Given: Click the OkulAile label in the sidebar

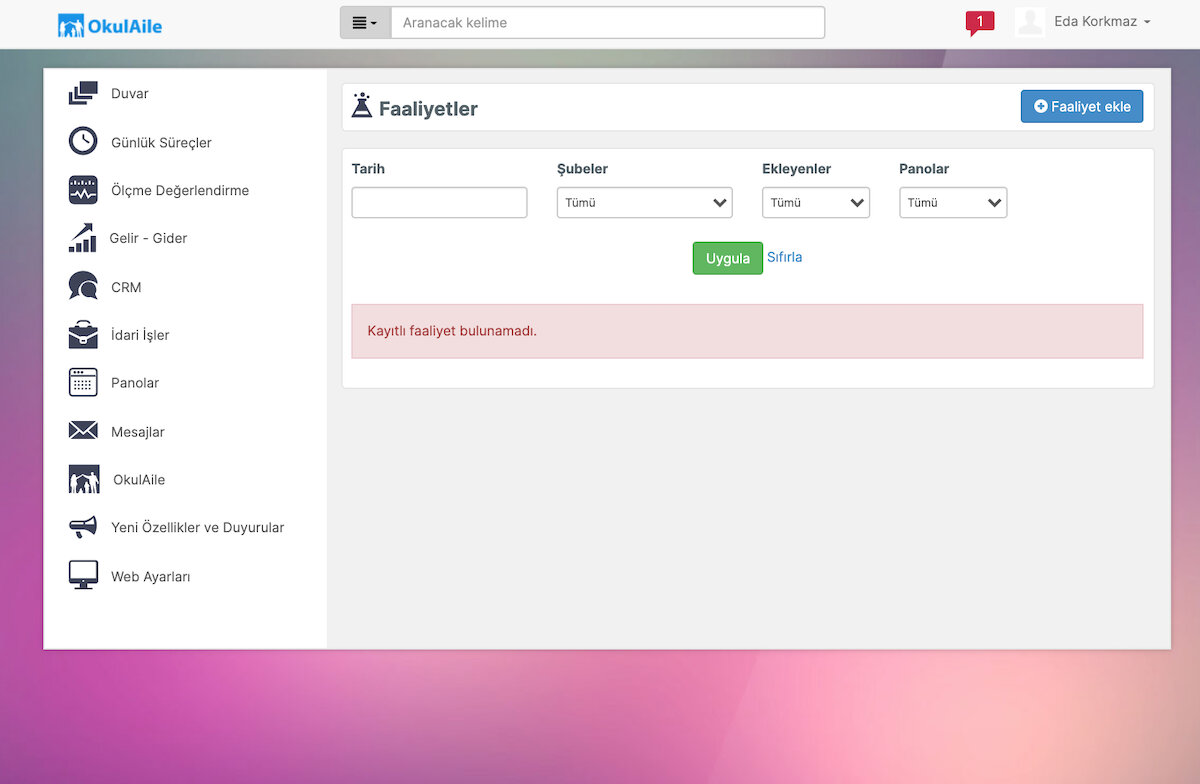Looking at the screenshot, I should (139, 480).
